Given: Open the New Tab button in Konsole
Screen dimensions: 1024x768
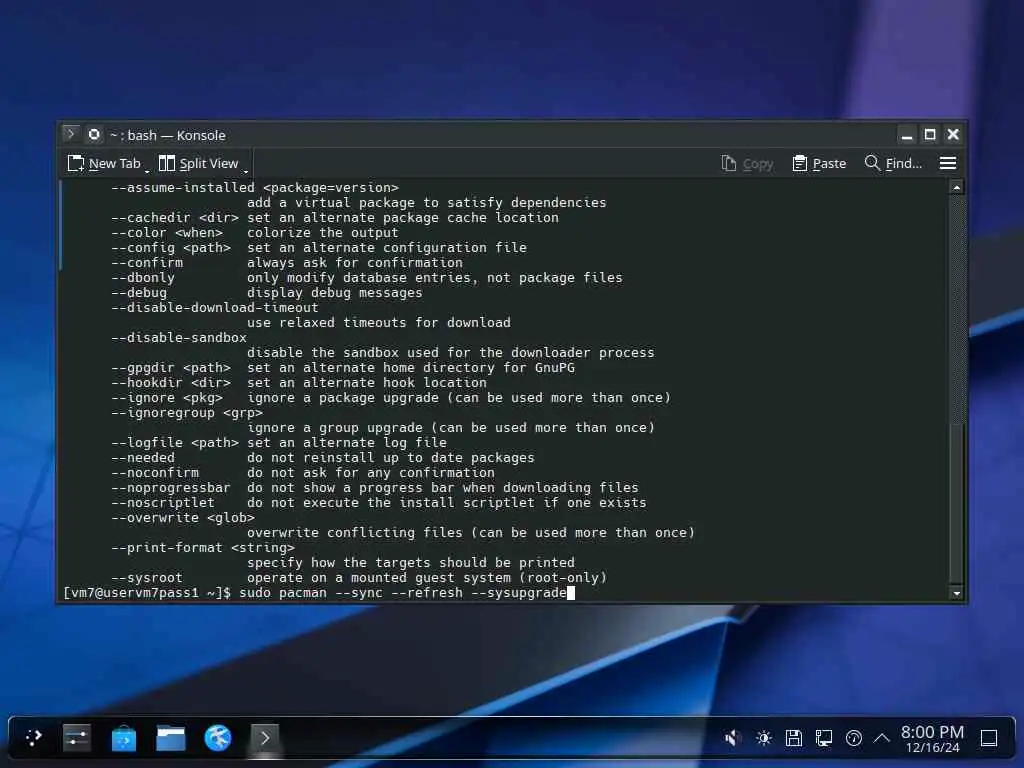Looking at the screenshot, I should [104, 163].
